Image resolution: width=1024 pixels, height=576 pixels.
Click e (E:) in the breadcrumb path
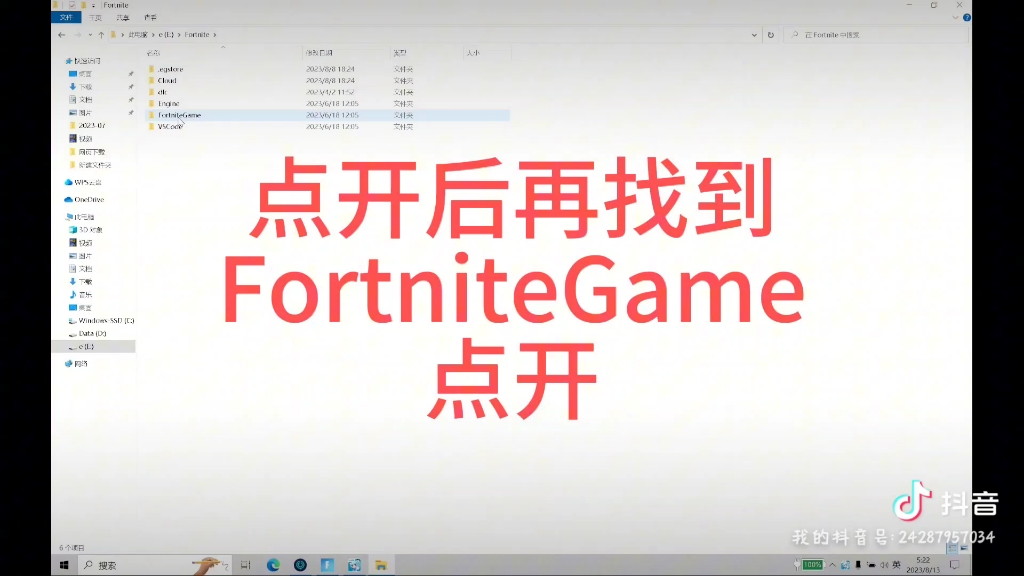[x=164, y=34]
